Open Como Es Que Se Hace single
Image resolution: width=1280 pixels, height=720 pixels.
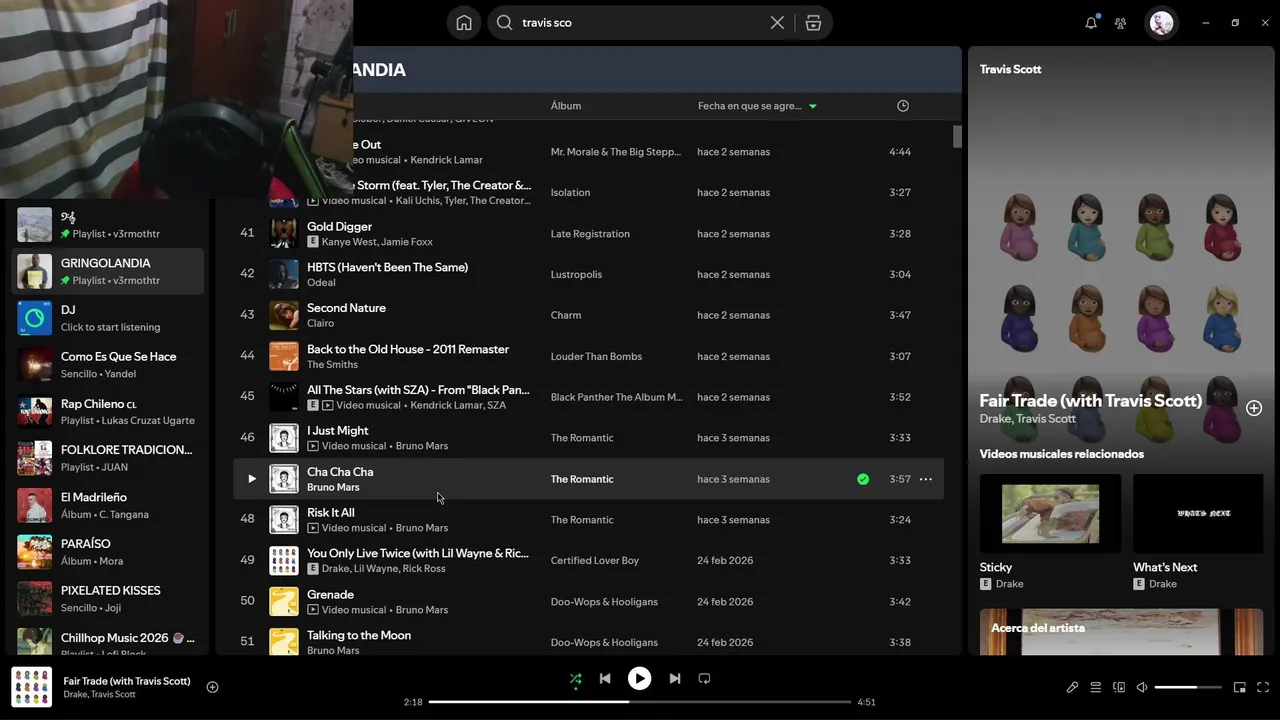coord(108,365)
